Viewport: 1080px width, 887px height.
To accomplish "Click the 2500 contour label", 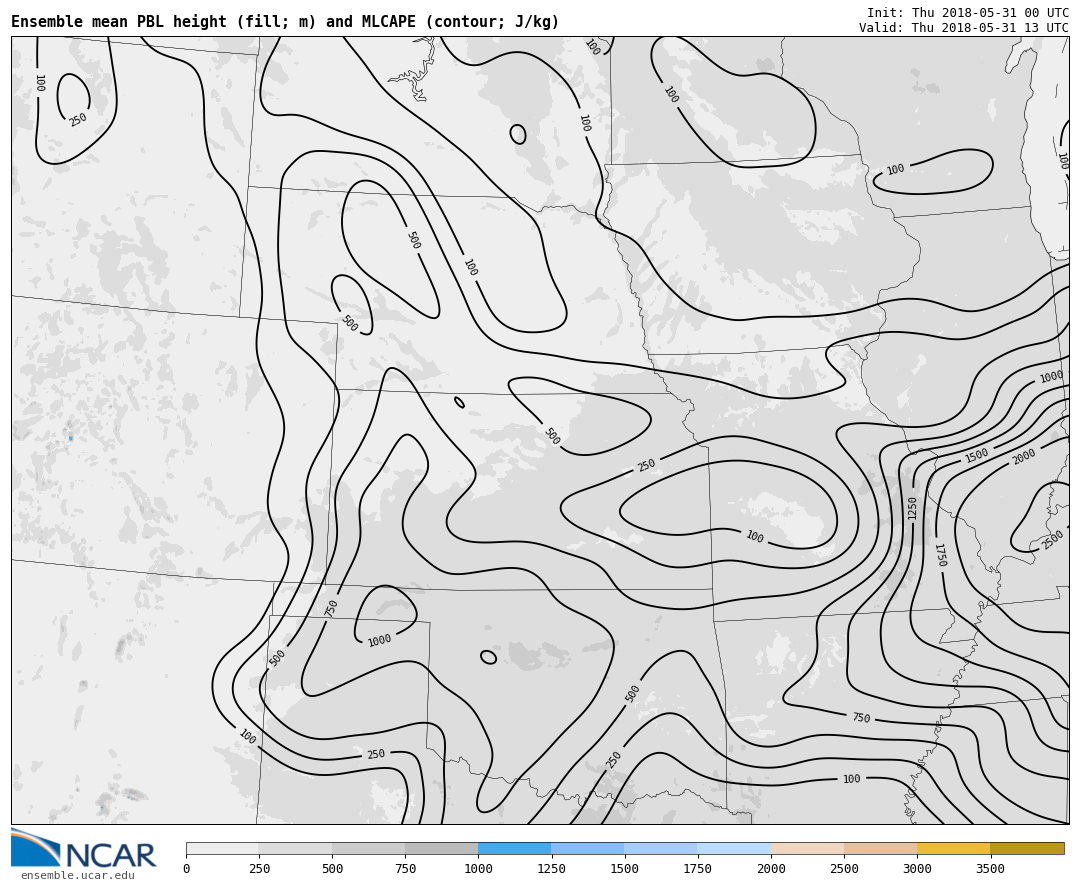I will pos(1053,540).
